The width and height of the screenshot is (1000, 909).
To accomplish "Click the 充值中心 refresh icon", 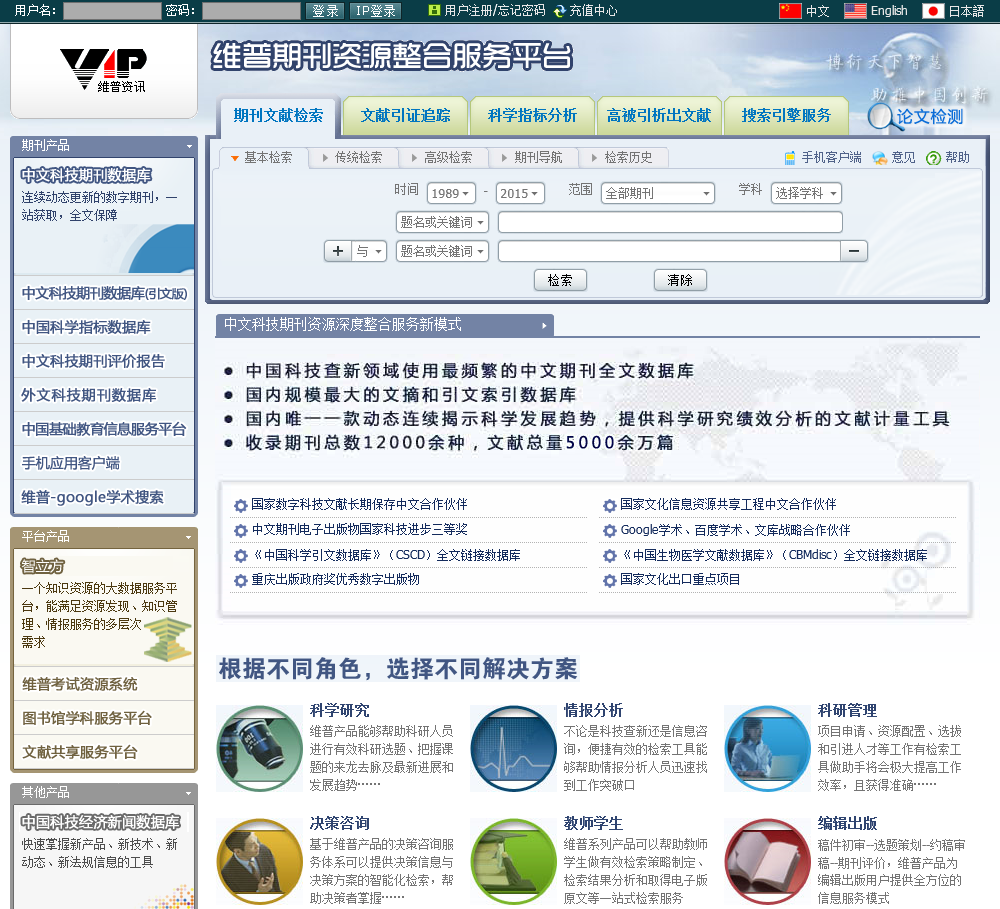I will tap(559, 11).
